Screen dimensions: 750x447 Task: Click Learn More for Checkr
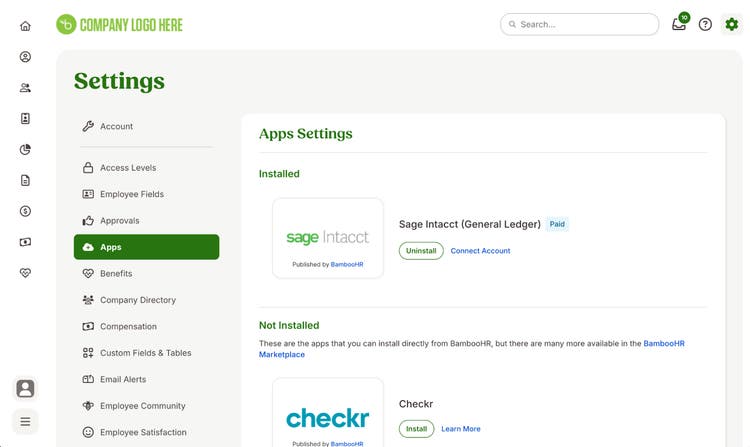coord(461,429)
